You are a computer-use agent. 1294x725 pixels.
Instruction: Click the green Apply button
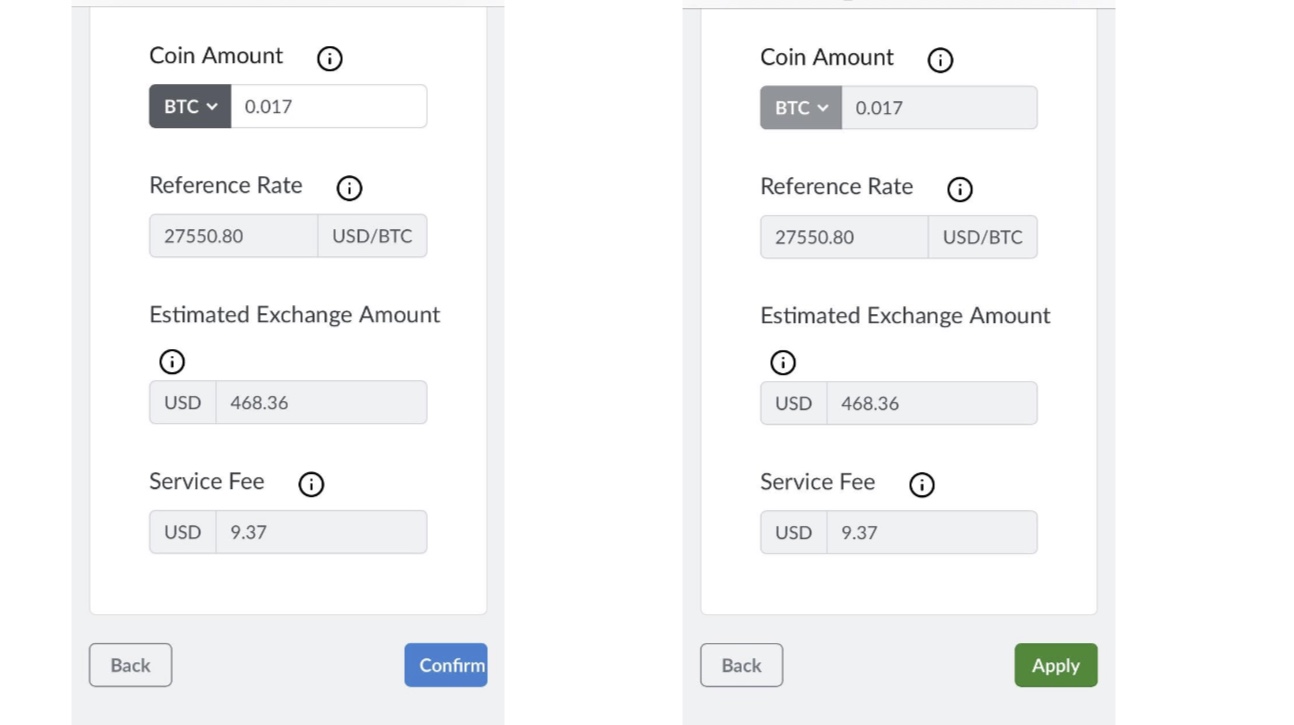[1056, 665]
